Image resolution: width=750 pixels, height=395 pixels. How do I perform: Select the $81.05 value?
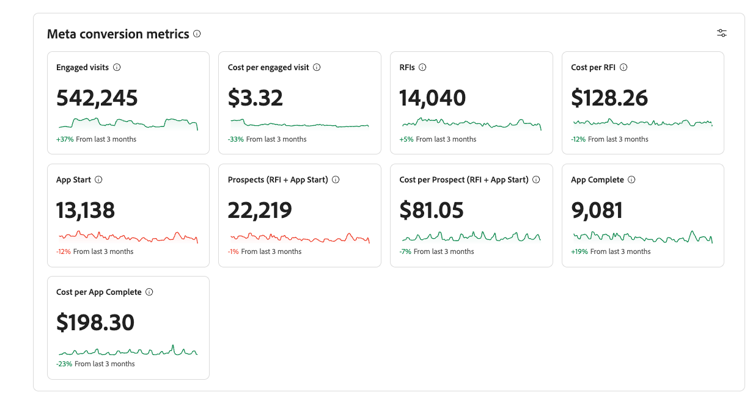pos(431,210)
